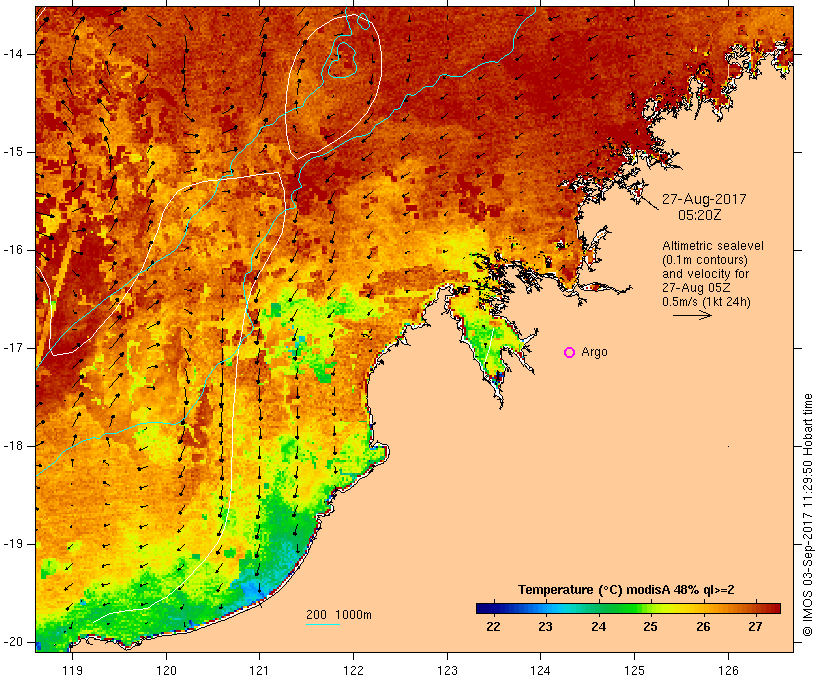The height and width of the screenshot is (680, 820).
Task: Click the Argo legend label
Action: 594,353
